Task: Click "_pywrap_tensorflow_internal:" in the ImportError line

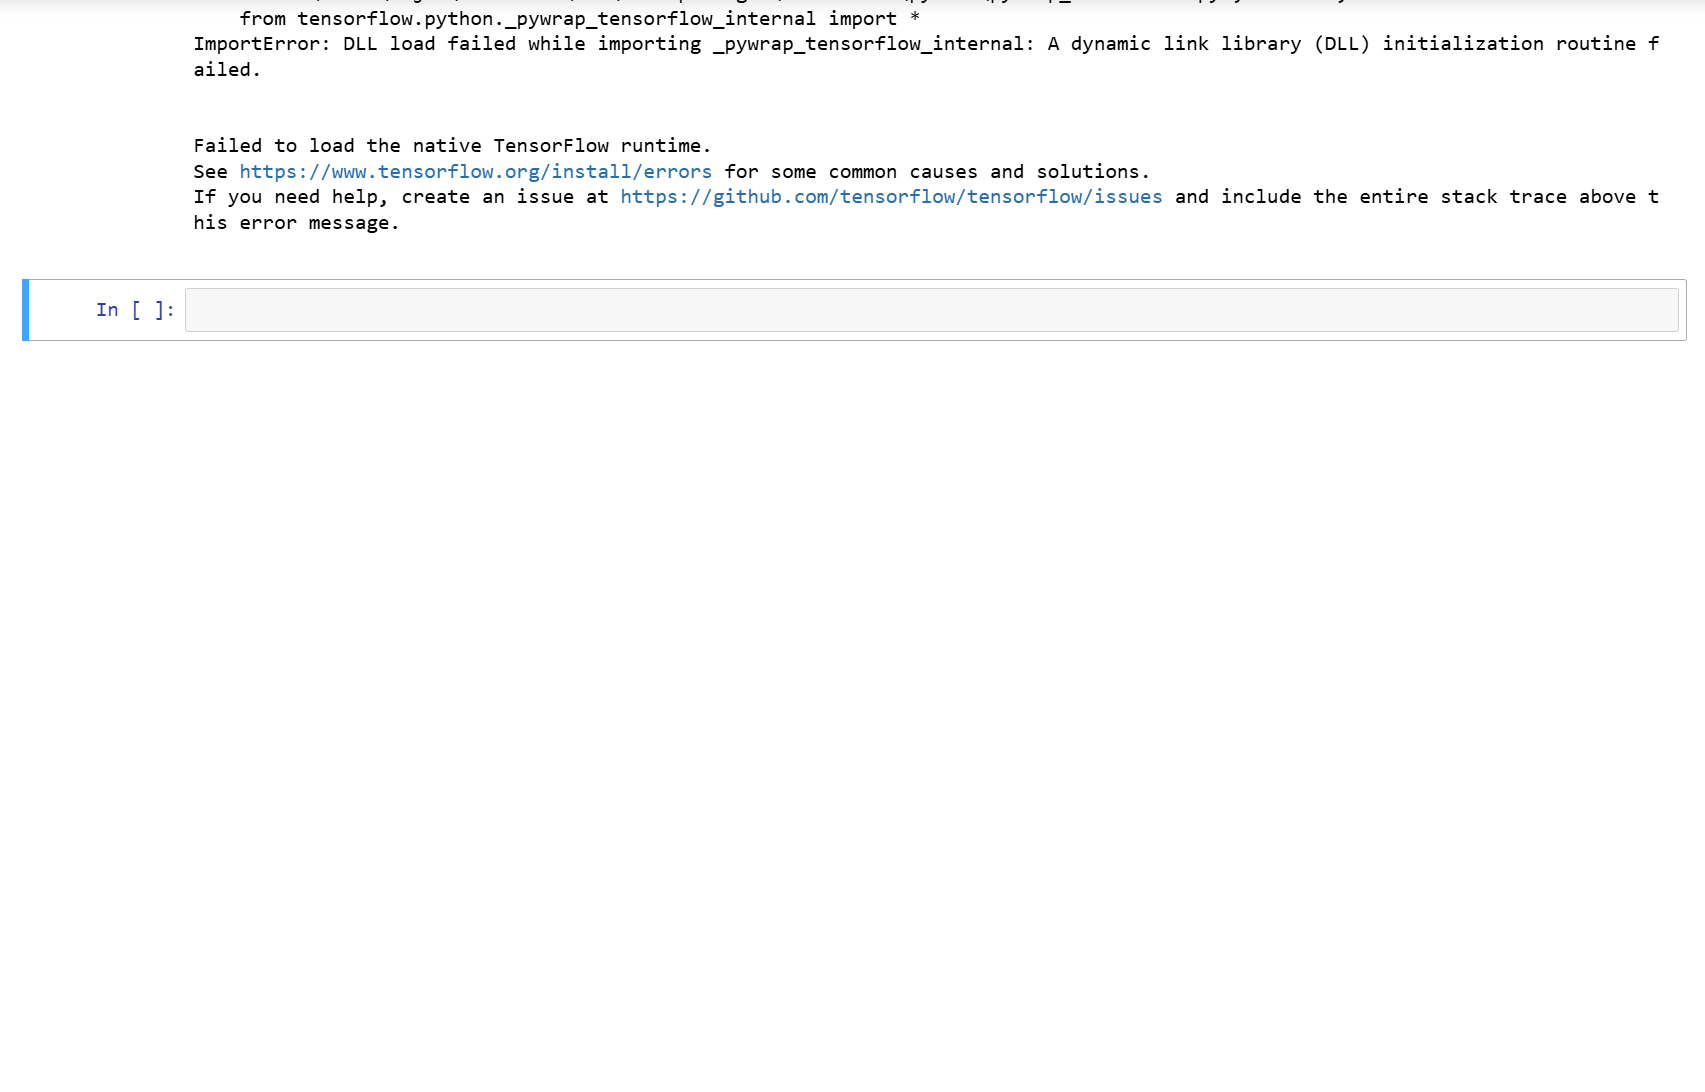Action: 872,44
